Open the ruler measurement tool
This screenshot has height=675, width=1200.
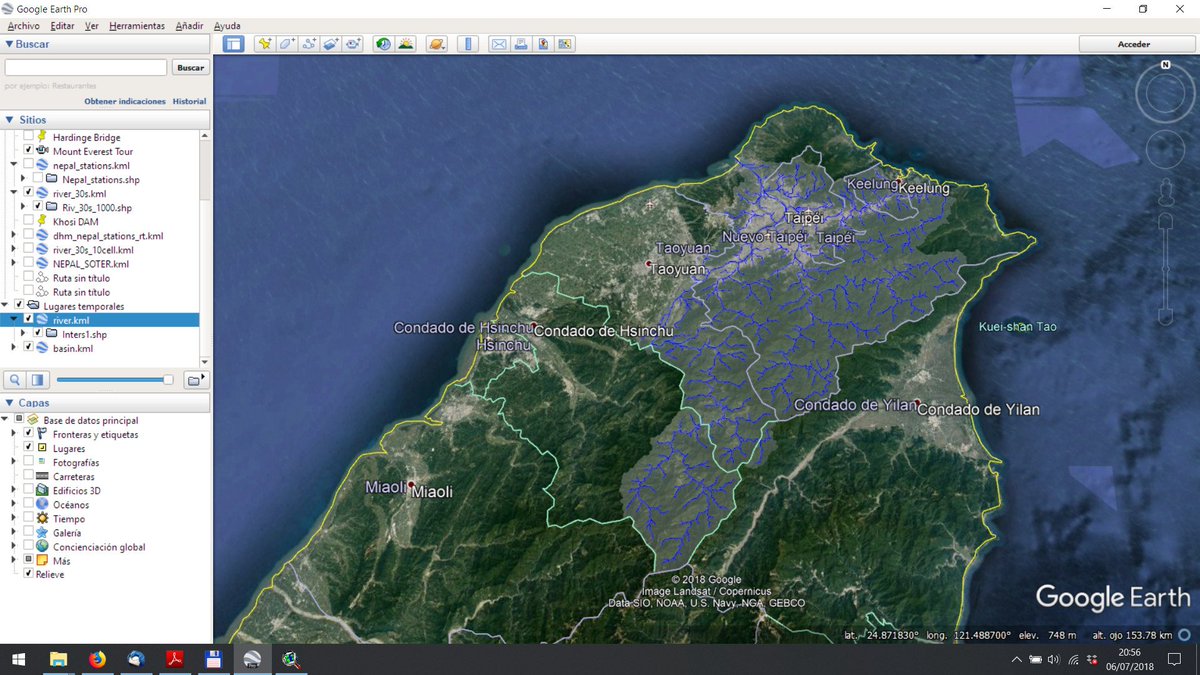[467, 44]
